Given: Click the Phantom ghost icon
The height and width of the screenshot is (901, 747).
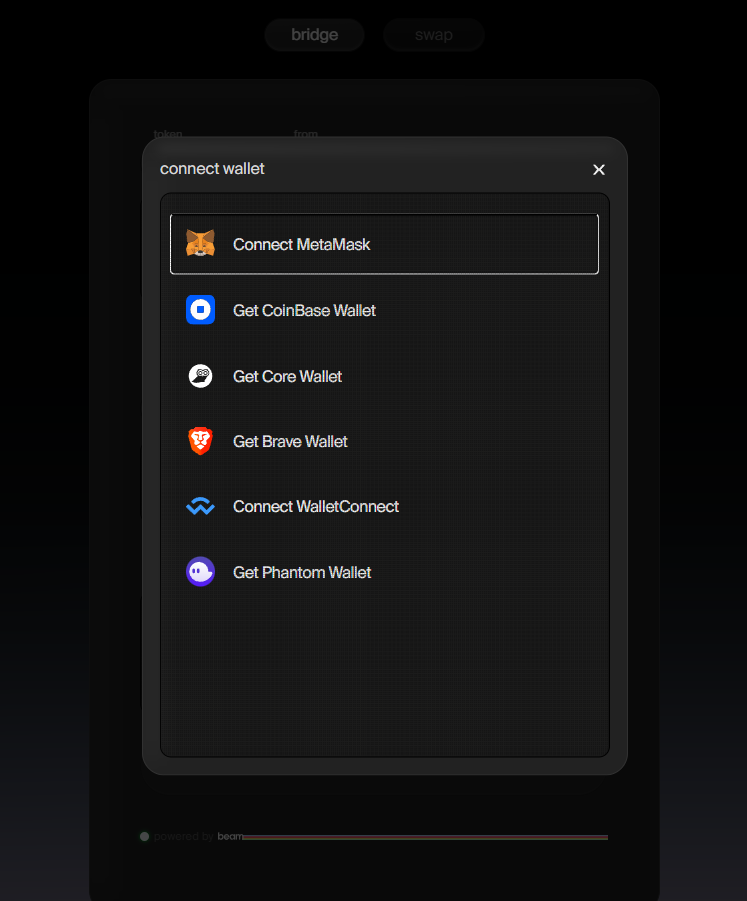Looking at the screenshot, I should tap(201, 572).
